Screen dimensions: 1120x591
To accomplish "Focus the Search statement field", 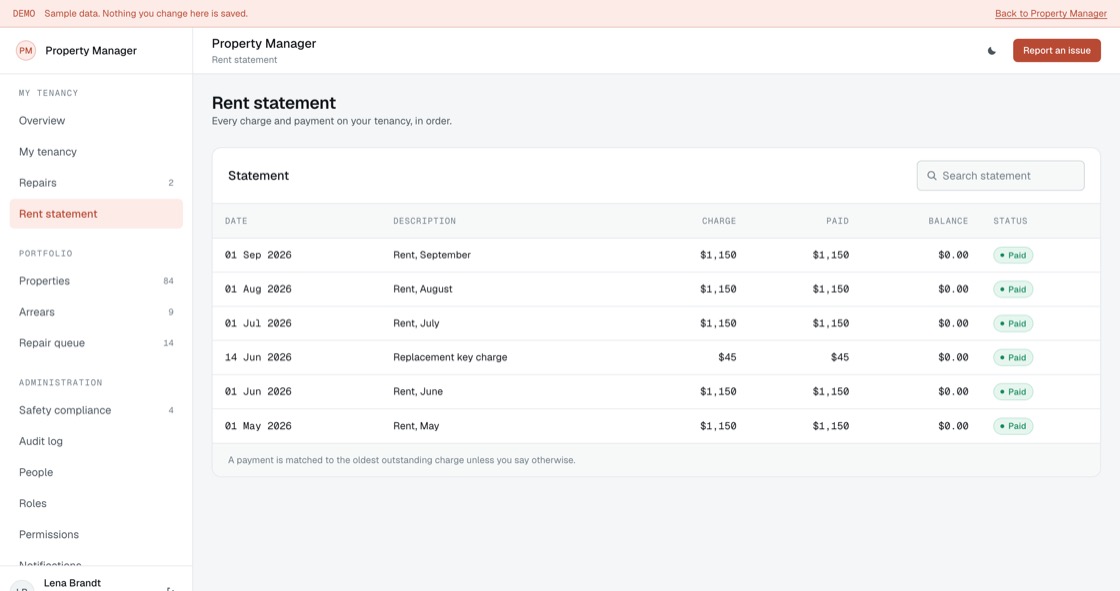I will pos(1000,176).
